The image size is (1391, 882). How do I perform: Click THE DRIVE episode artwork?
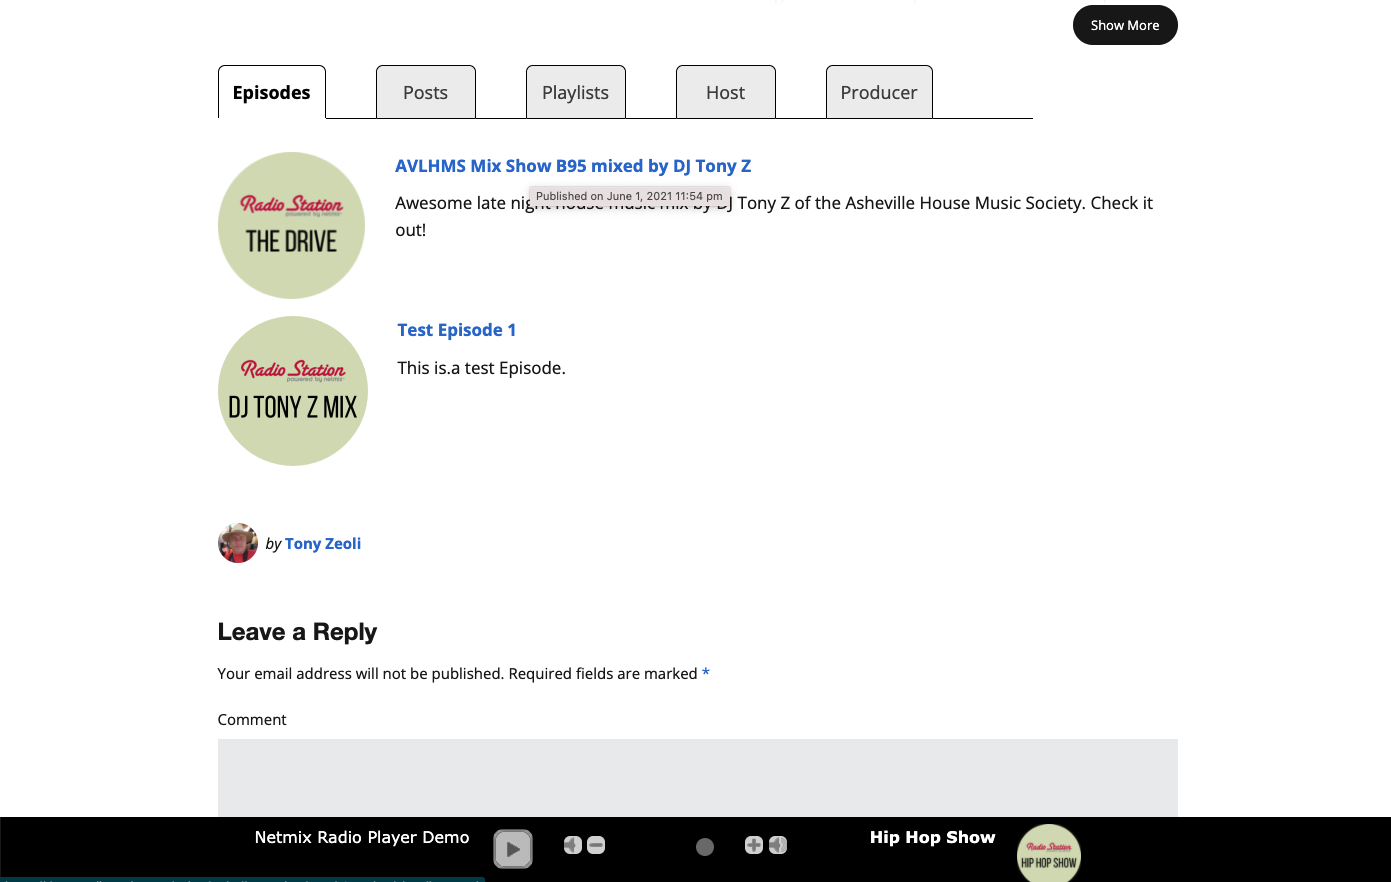point(291,225)
